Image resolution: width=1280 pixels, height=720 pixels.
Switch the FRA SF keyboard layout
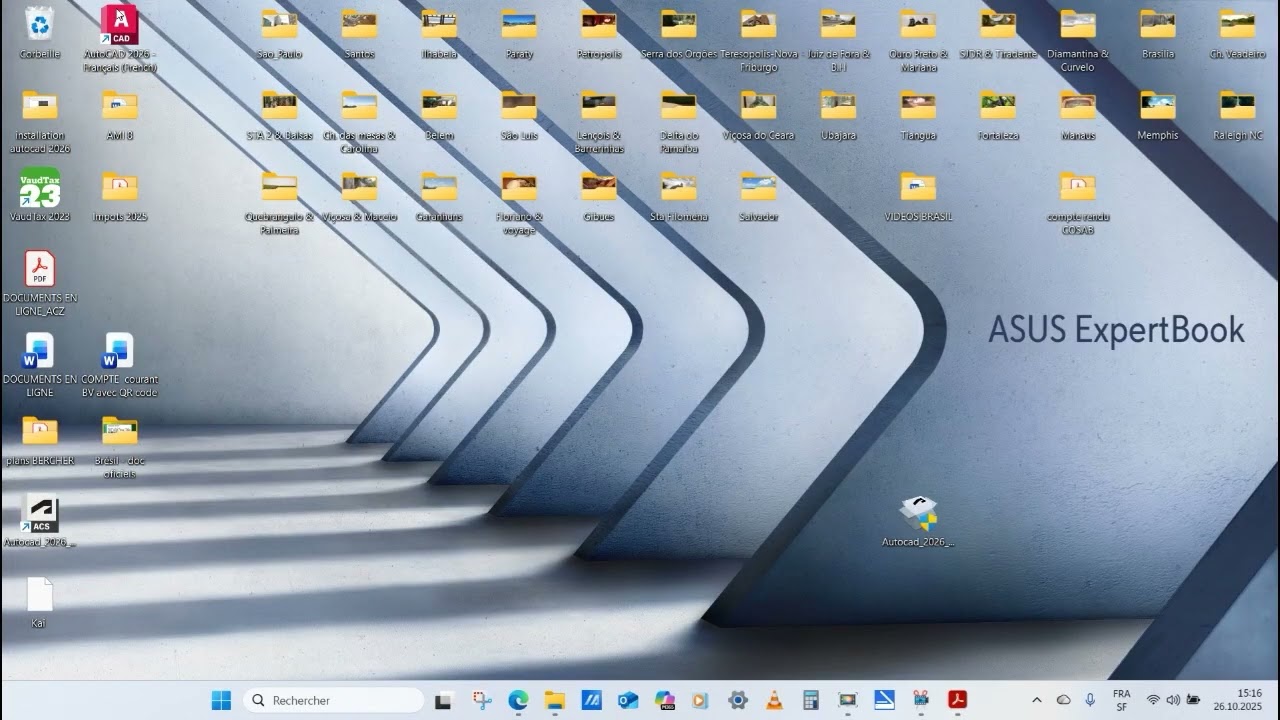pyautogui.click(x=1122, y=700)
